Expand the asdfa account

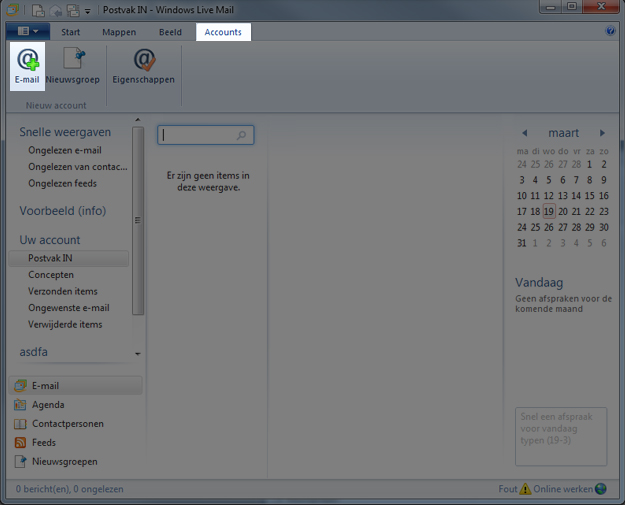click(34, 352)
